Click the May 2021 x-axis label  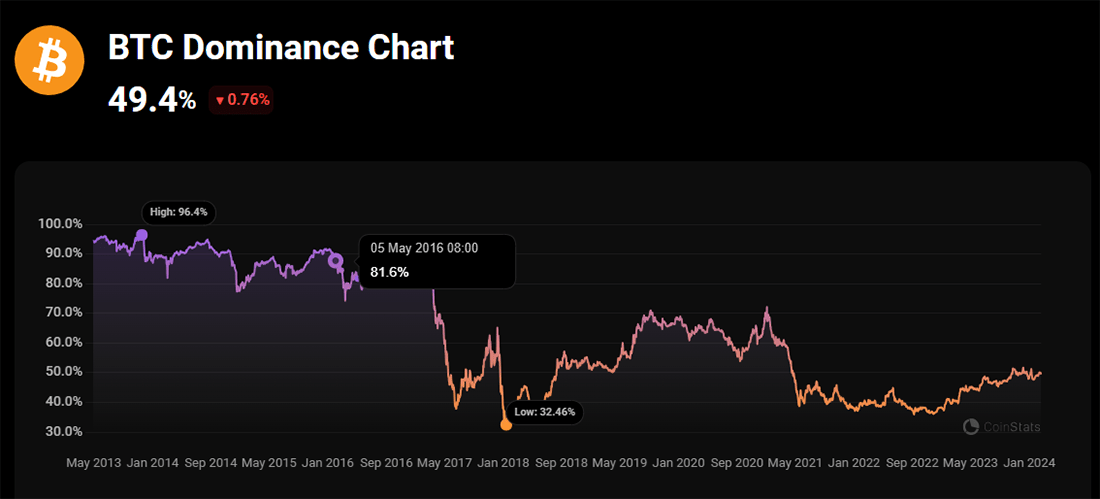794,463
